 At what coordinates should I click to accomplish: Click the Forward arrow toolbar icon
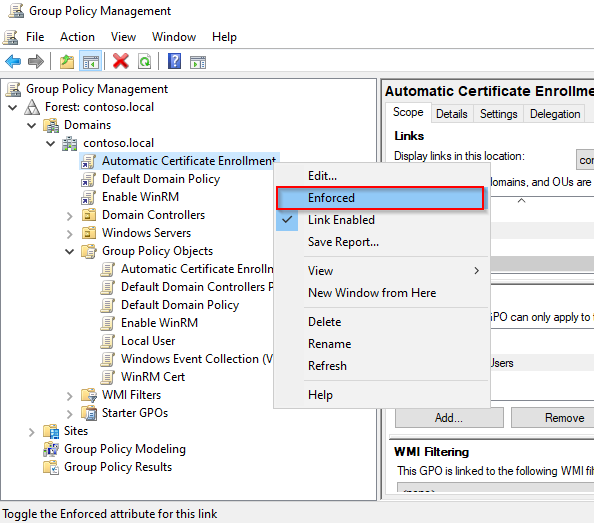coord(36,61)
